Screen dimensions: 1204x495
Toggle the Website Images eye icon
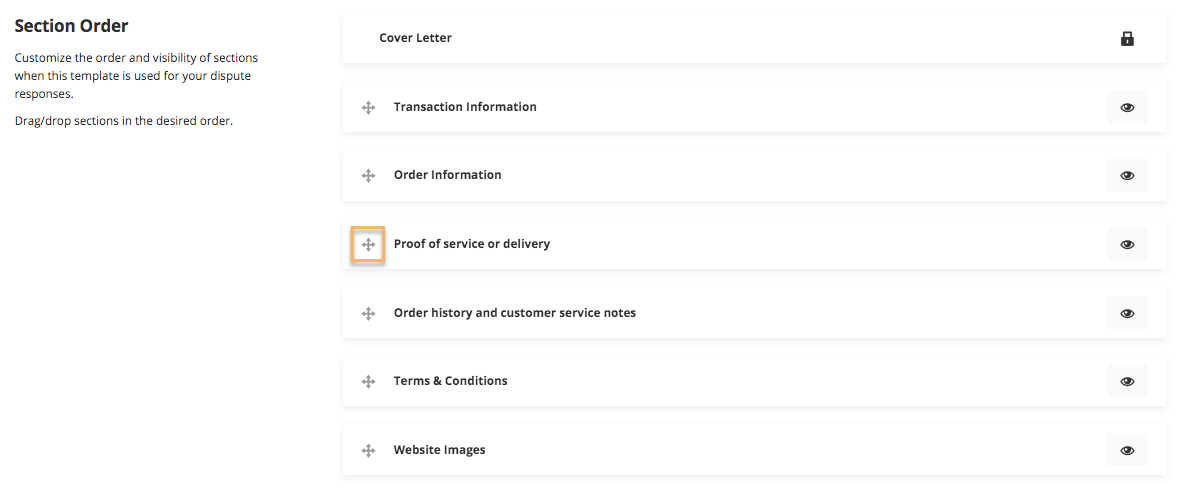click(1127, 450)
